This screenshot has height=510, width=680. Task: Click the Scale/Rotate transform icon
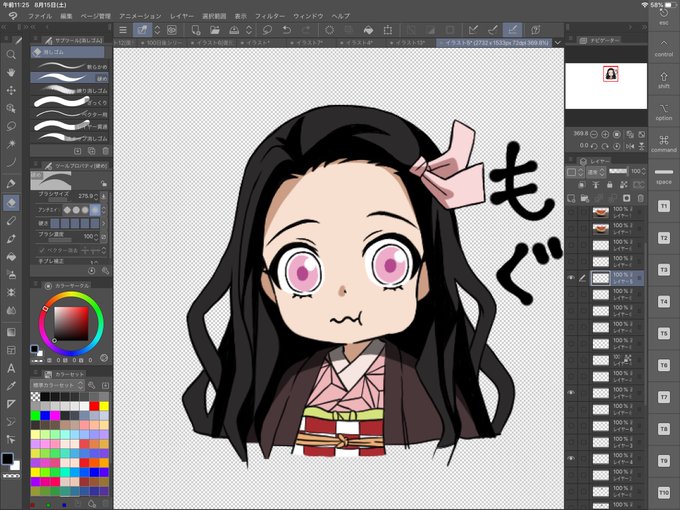388,30
